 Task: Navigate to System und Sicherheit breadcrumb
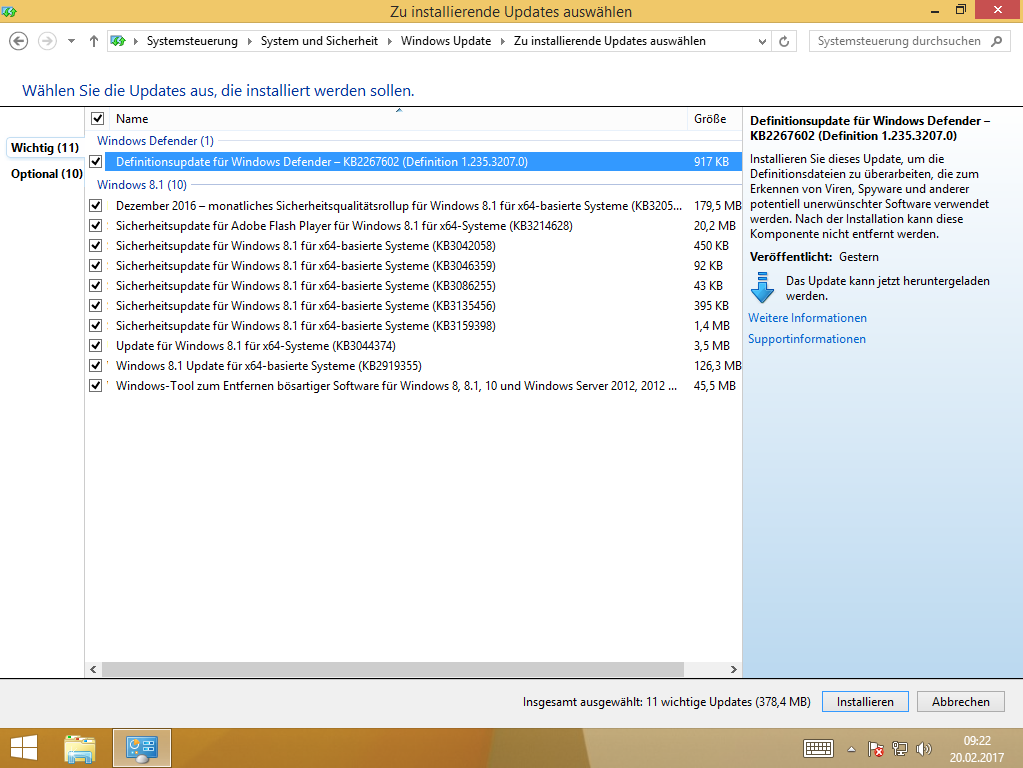click(x=319, y=41)
